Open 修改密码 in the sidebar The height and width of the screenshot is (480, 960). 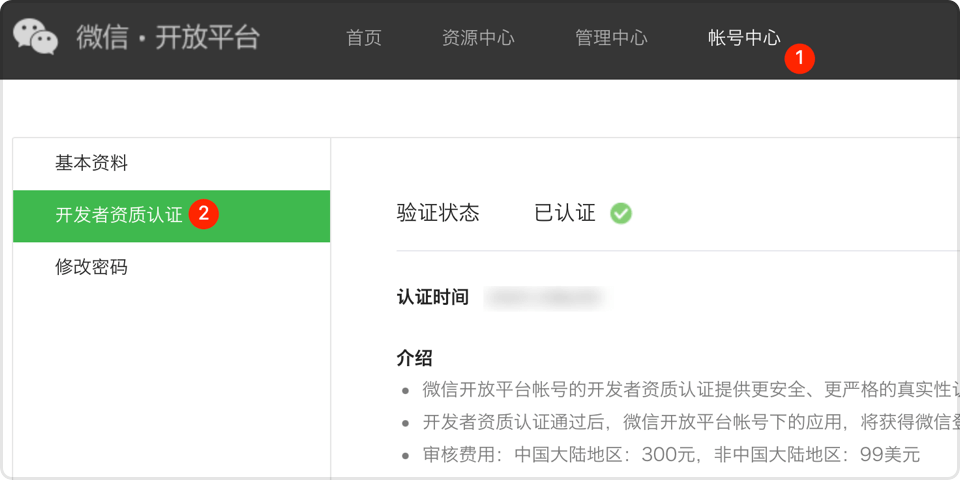91,267
